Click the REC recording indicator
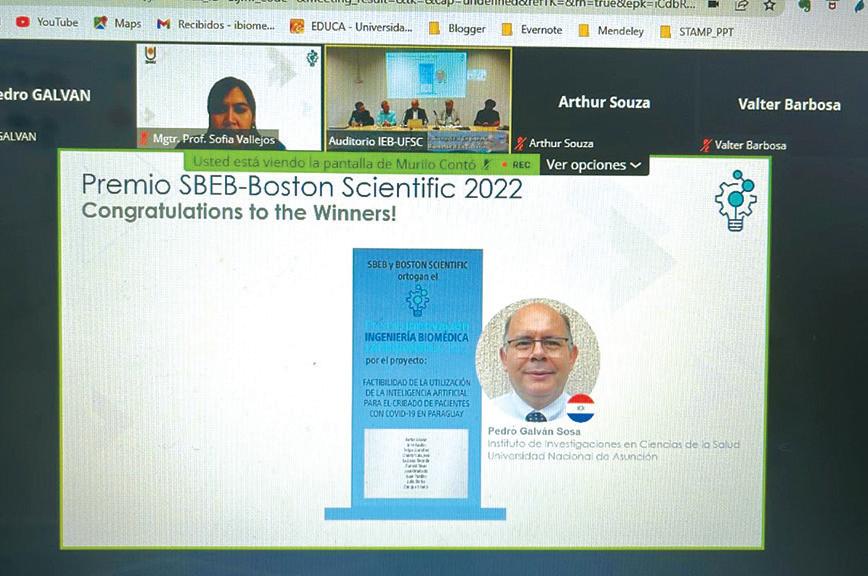This screenshot has height=576, width=868. pos(516,164)
